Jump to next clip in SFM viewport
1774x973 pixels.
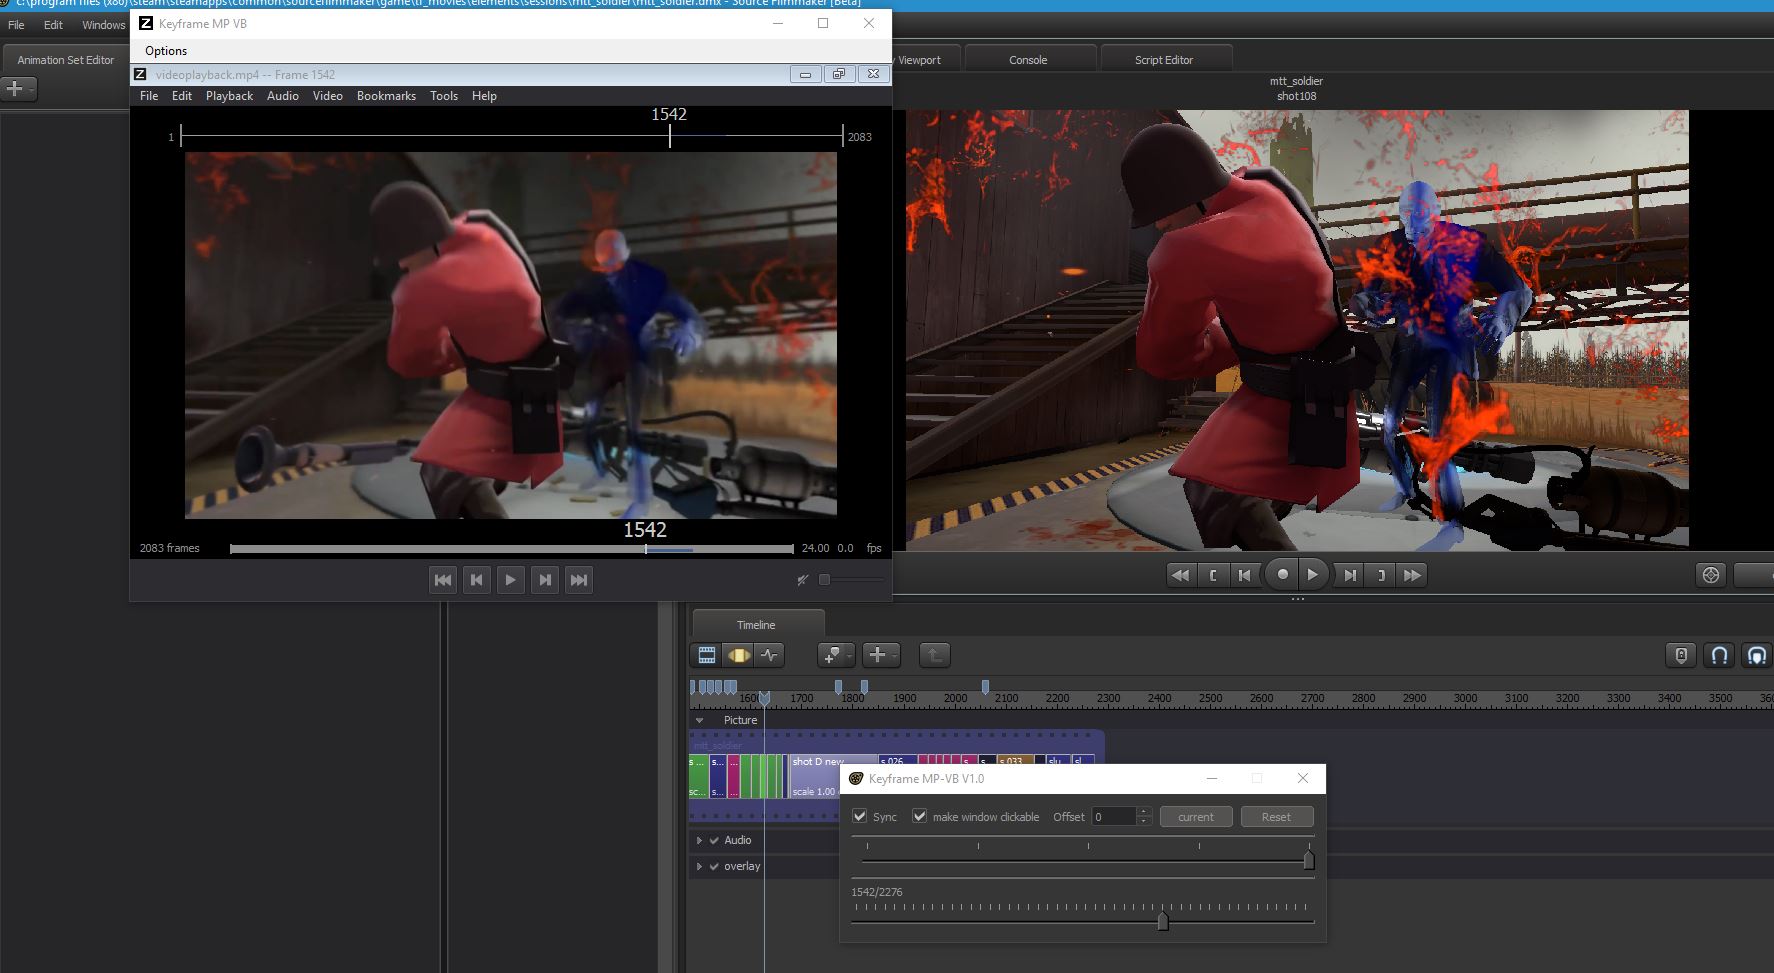click(1350, 575)
